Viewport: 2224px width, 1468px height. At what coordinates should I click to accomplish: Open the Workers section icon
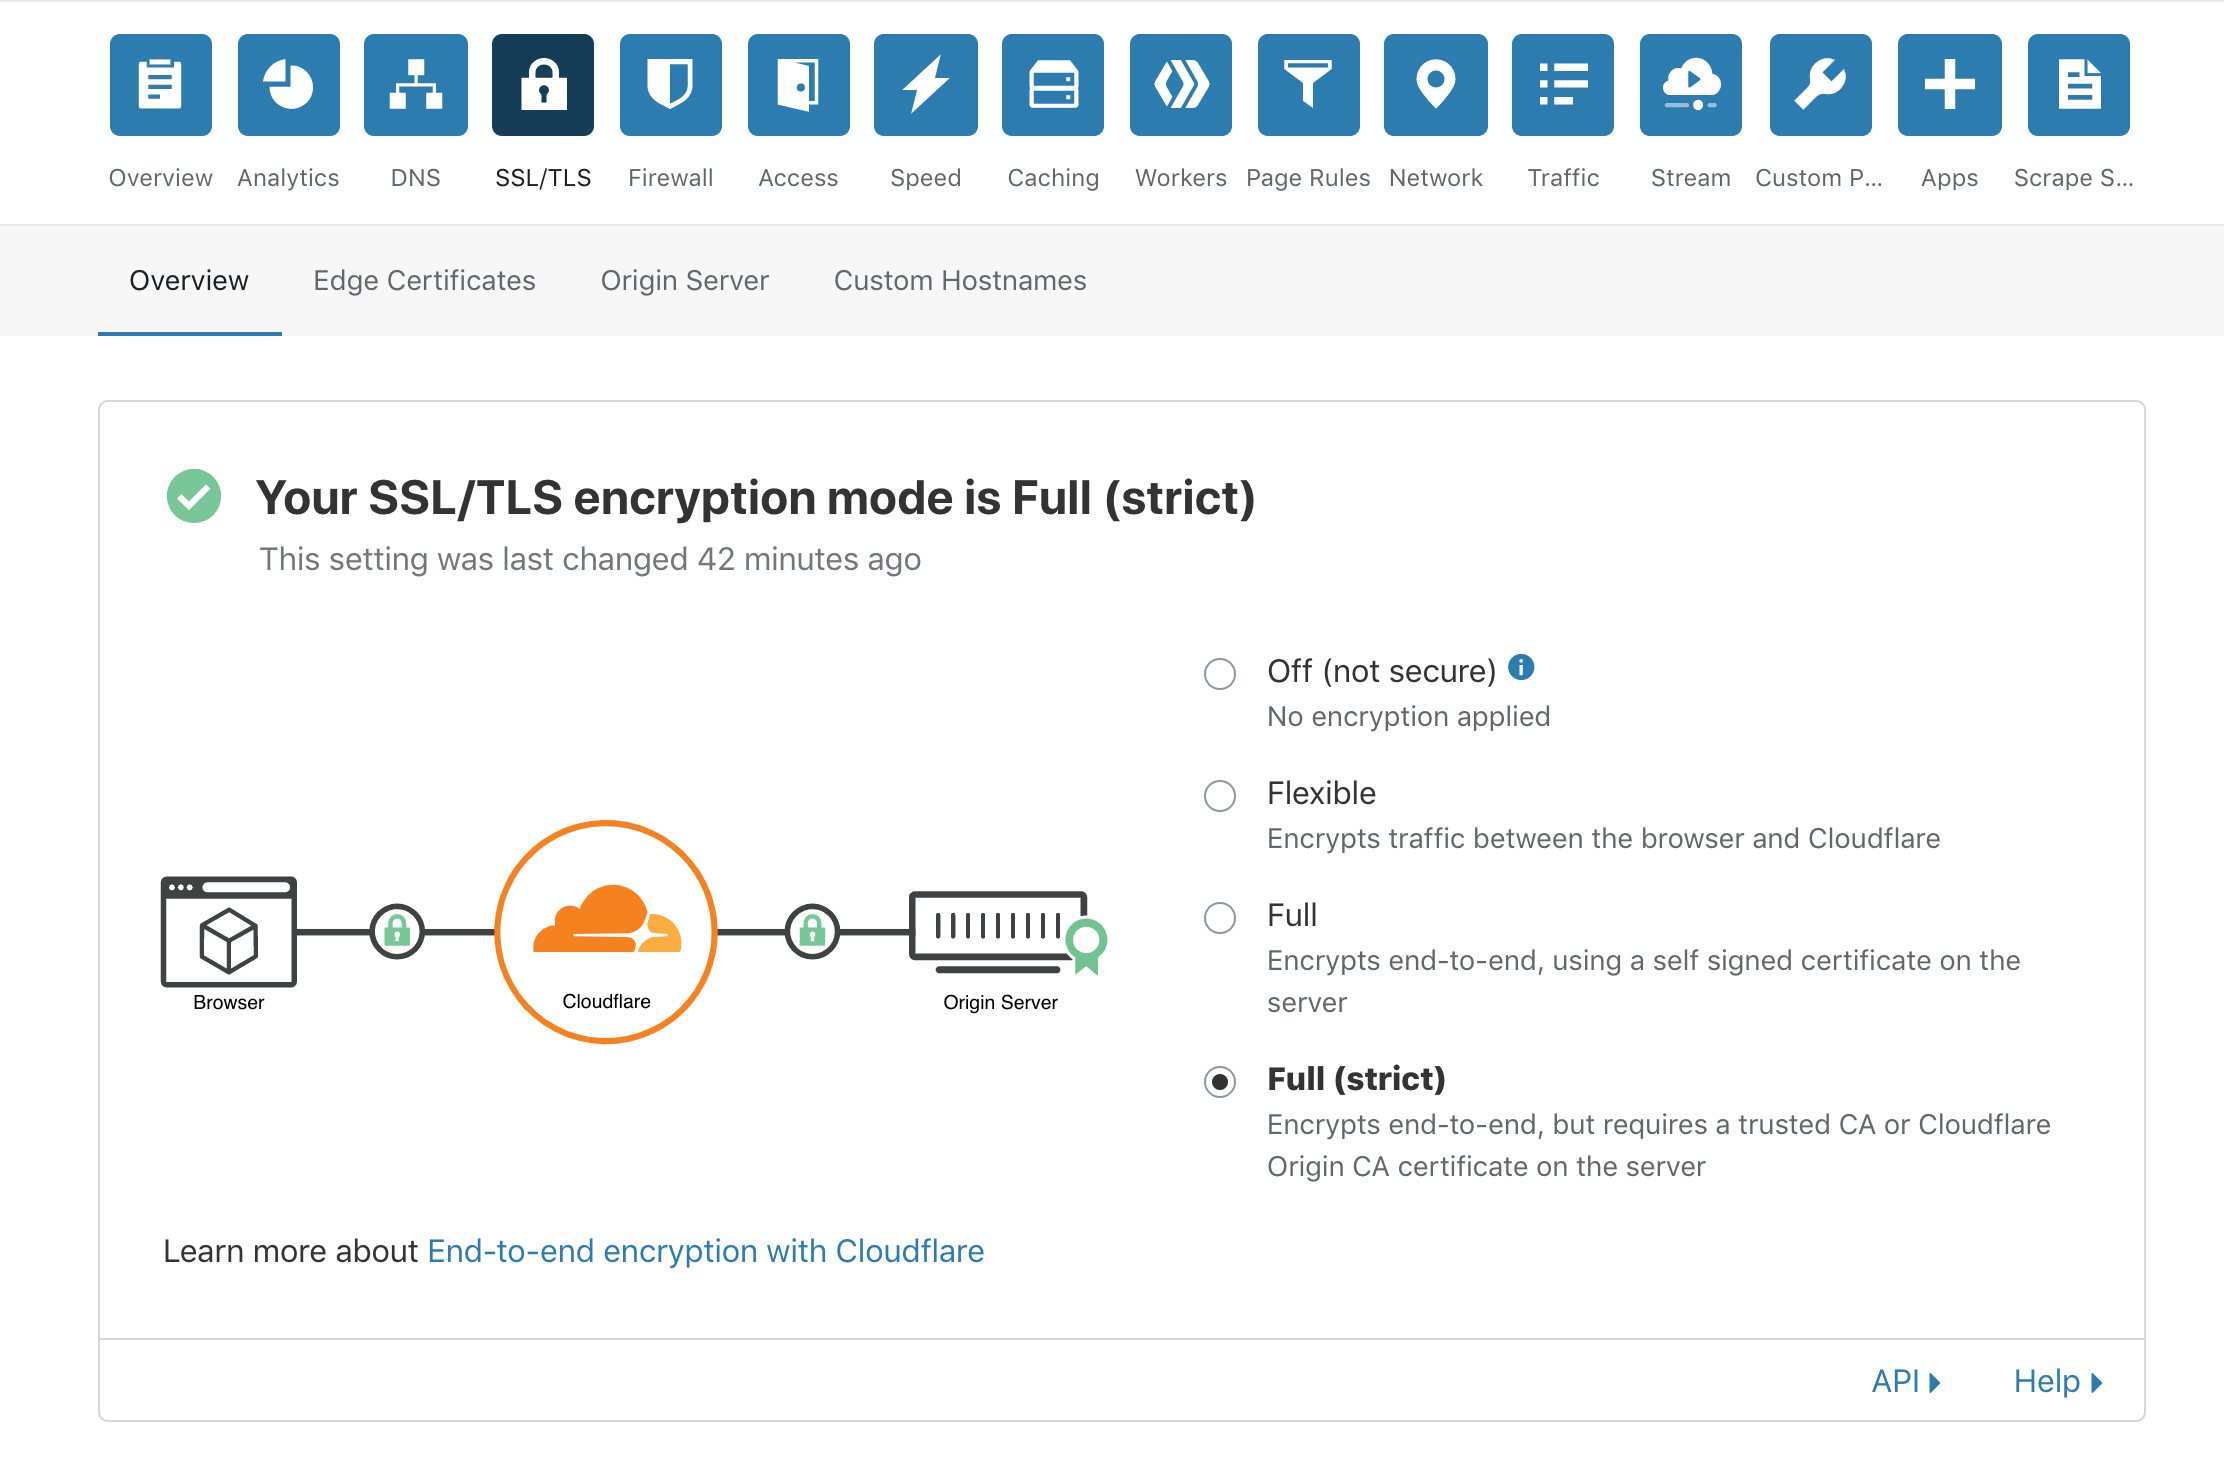coord(1181,84)
